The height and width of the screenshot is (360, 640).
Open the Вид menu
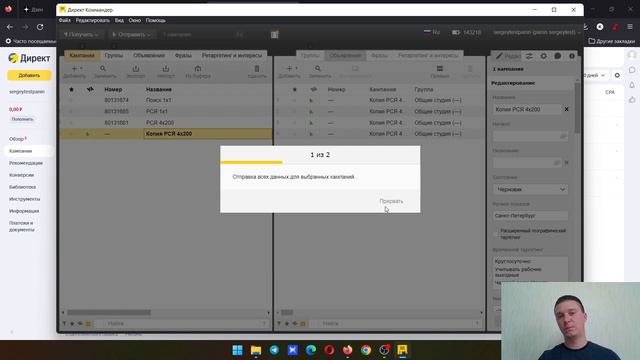coord(119,20)
